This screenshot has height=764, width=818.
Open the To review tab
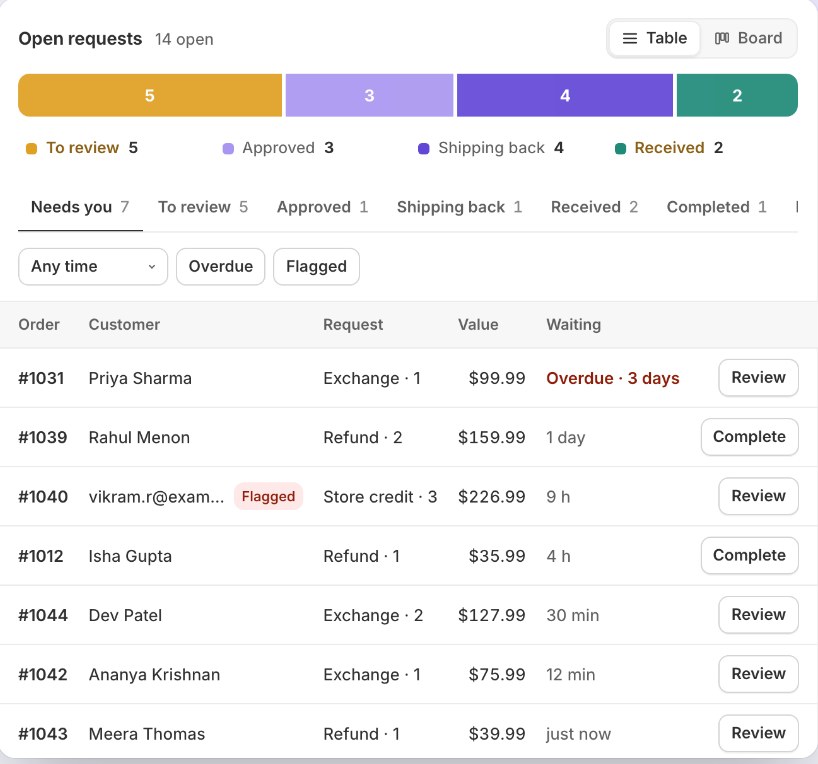tap(203, 207)
